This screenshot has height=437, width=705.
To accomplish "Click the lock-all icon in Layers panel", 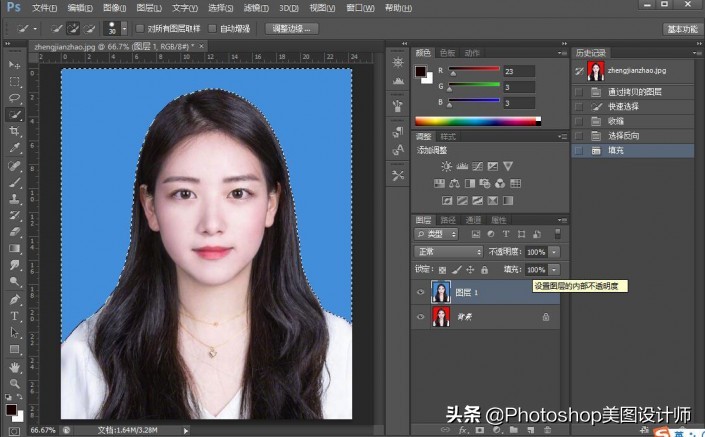I will [x=484, y=270].
